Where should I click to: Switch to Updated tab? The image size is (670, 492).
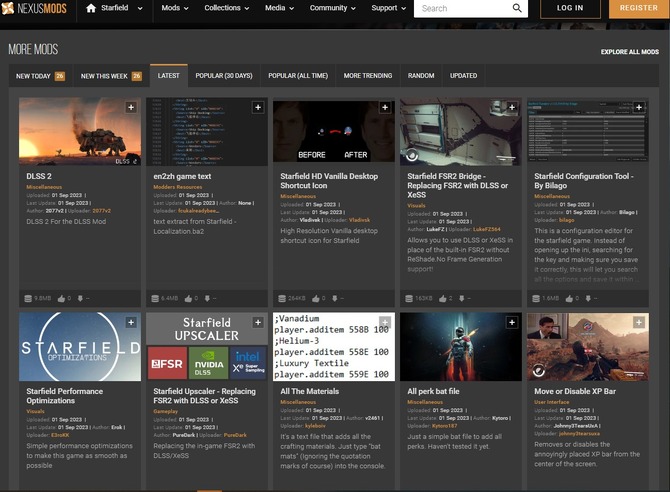464,76
